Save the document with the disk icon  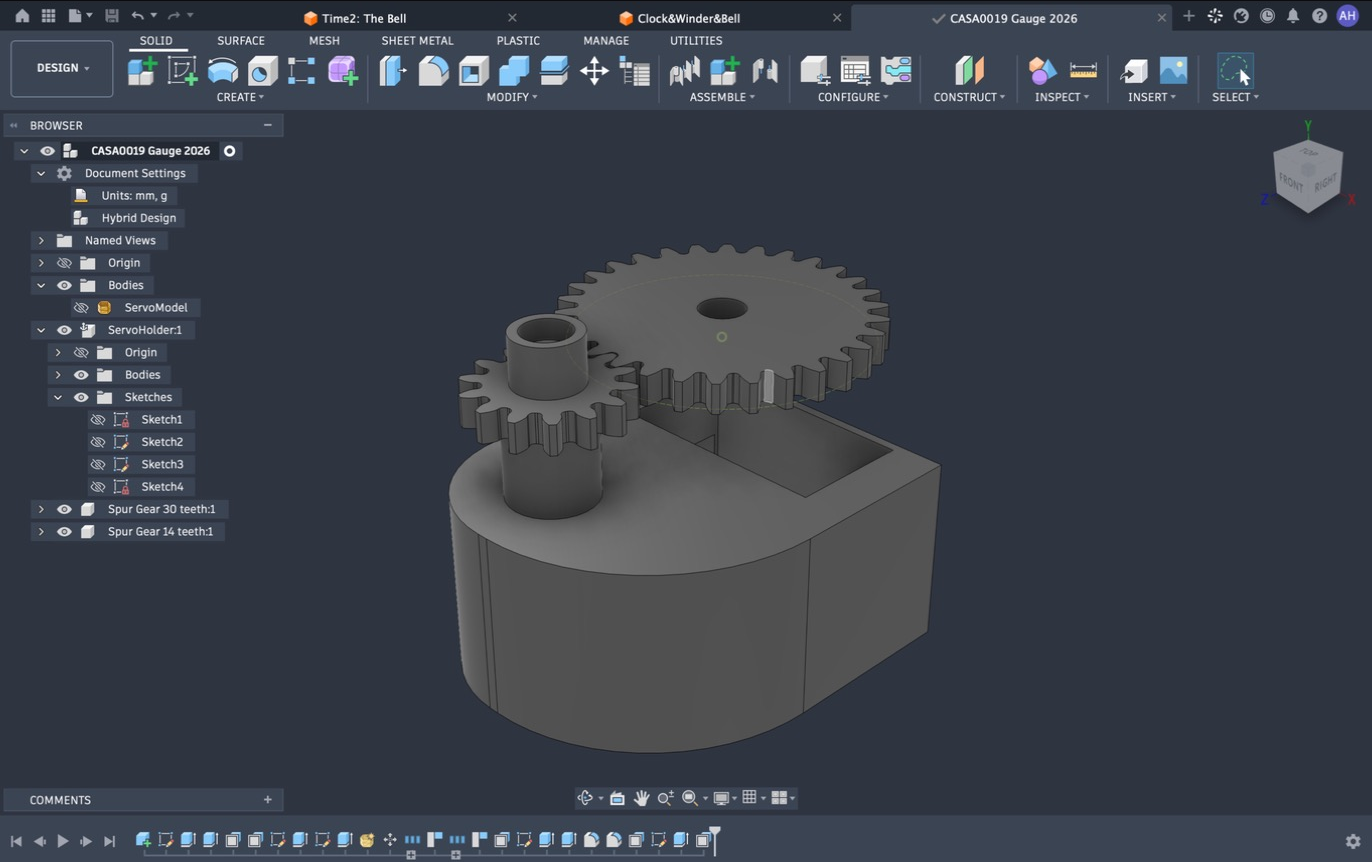click(111, 16)
